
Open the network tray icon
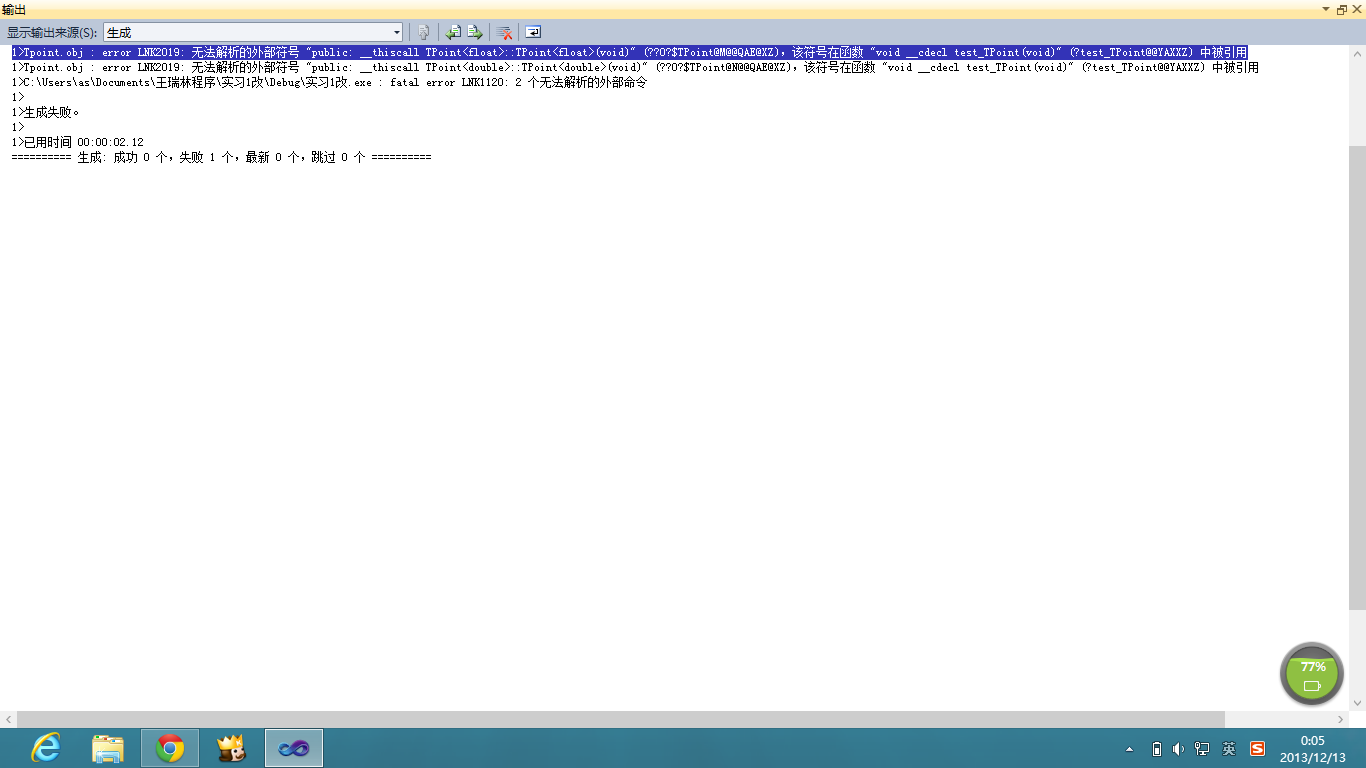(x=1202, y=749)
